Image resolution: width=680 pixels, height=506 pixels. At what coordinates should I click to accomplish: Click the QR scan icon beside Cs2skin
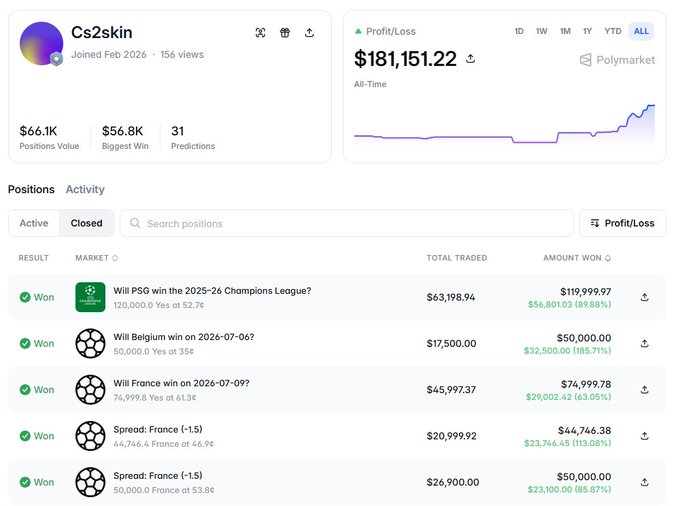point(260,33)
